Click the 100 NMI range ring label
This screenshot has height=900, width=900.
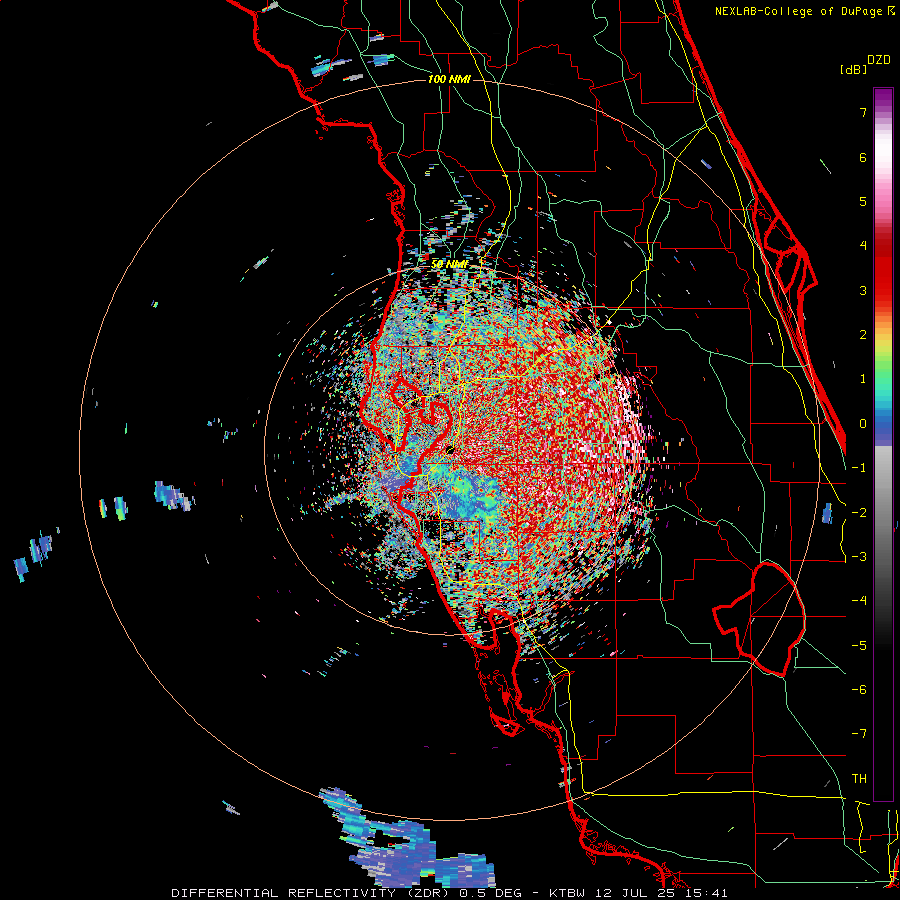click(449, 79)
